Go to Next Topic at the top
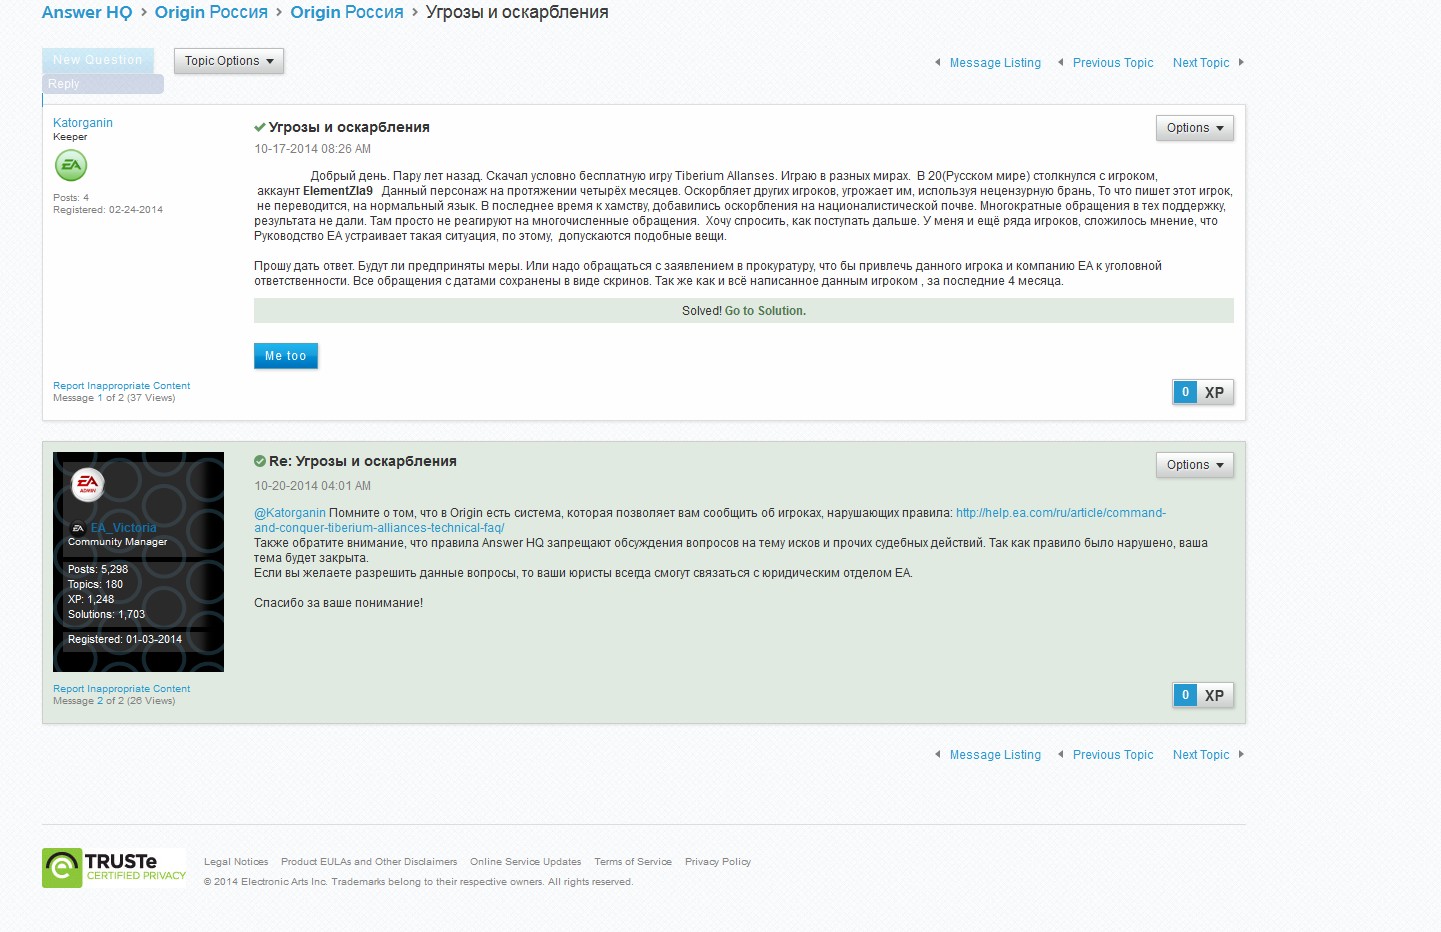This screenshot has width=1441, height=932. (1201, 63)
